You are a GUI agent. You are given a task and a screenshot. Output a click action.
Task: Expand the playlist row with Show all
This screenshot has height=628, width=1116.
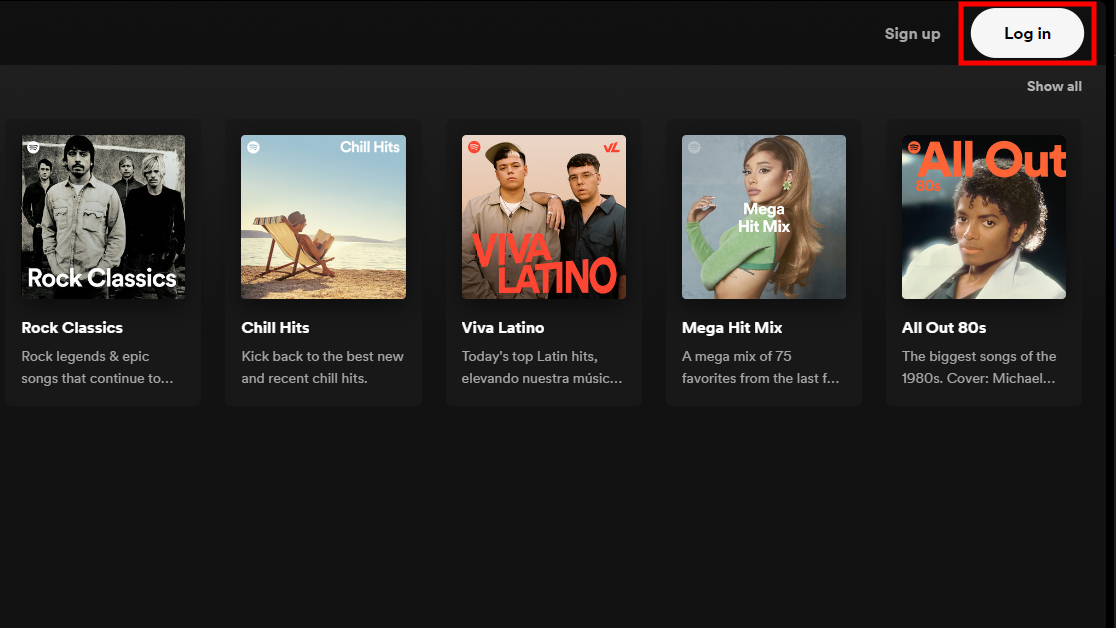coord(1054,86)
